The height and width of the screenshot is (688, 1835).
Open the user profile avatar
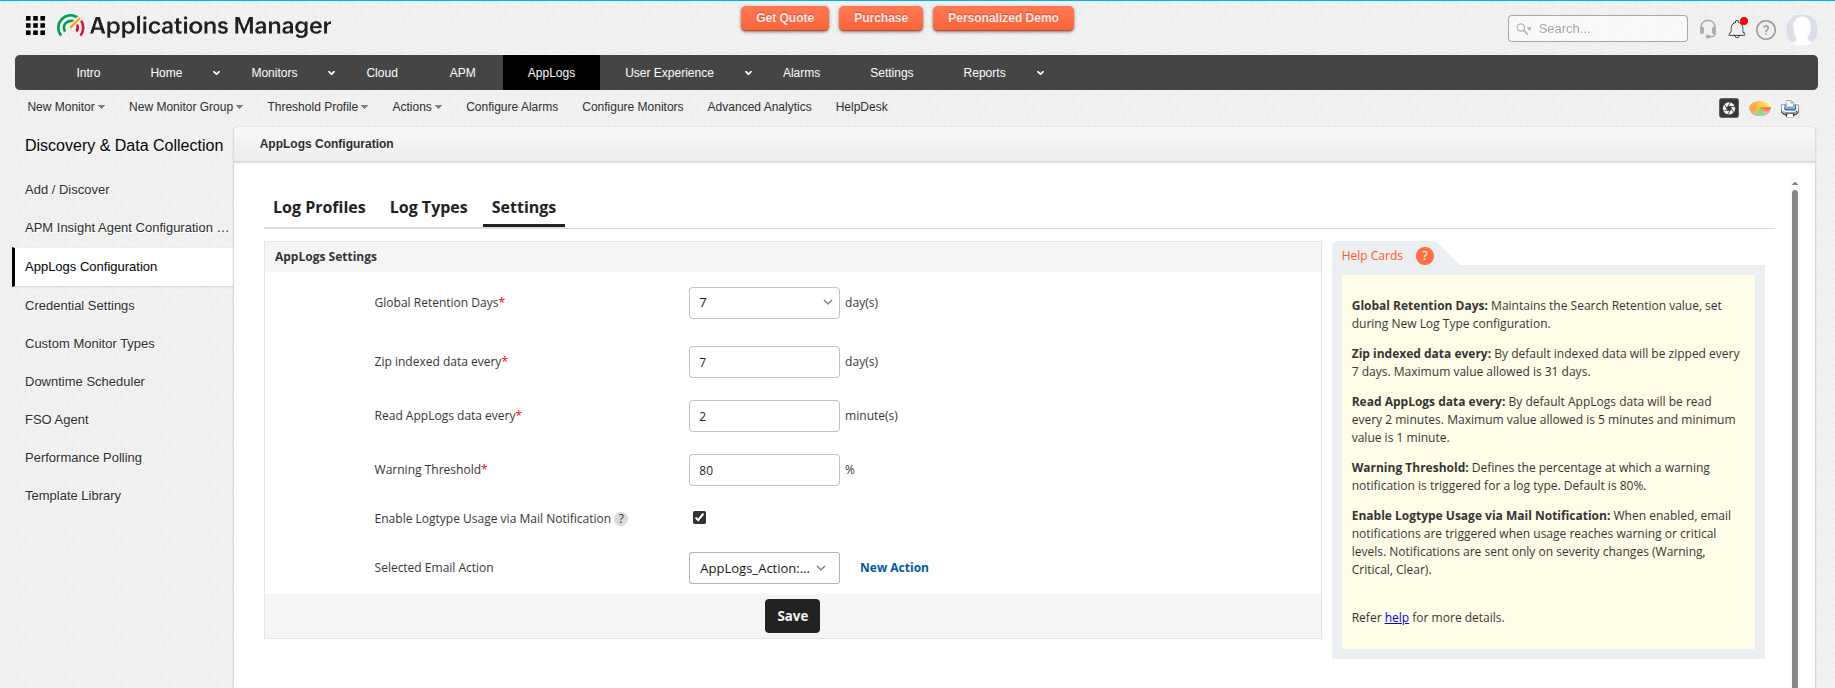(1802, 29)
